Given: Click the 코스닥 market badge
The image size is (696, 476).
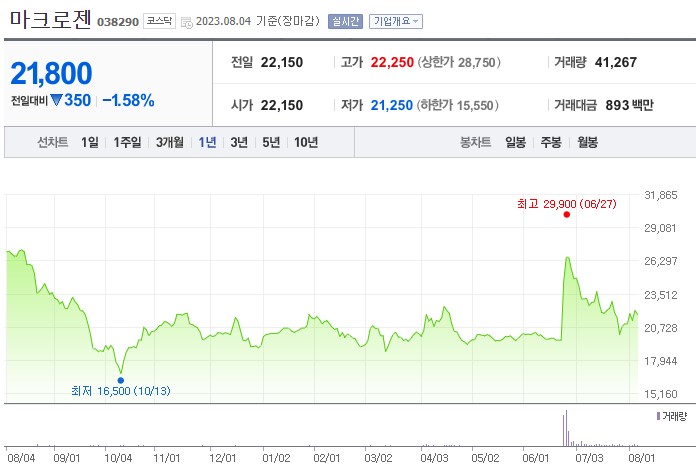Looking at the screenshot, I should tap(159, 21).
